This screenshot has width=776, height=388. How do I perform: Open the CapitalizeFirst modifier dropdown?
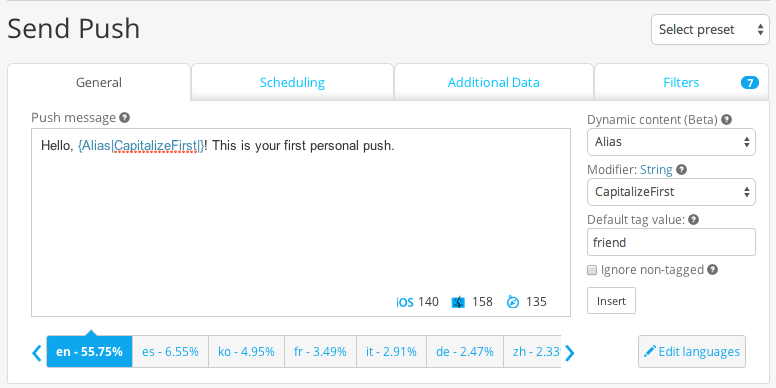pos(671,192)
